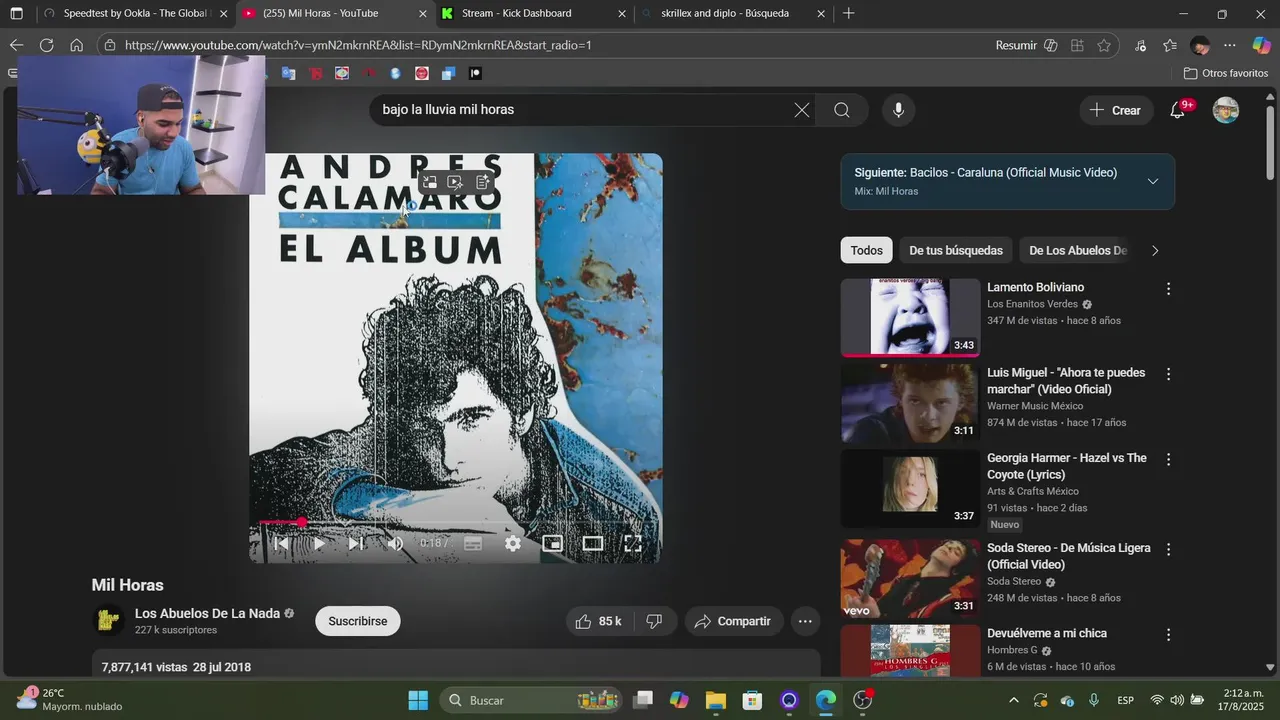The image size is (1280, 720).
Task: Reload the current page
Action: pos(46,45)
